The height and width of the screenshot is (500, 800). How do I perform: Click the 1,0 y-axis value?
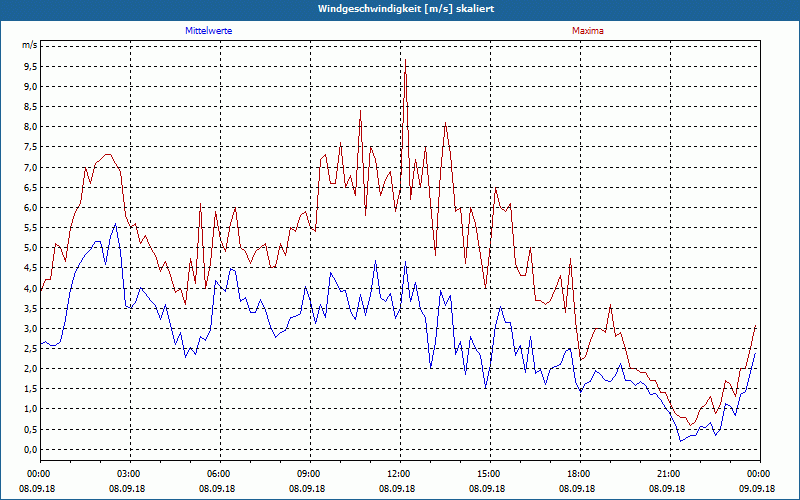[x=30, y=409]
